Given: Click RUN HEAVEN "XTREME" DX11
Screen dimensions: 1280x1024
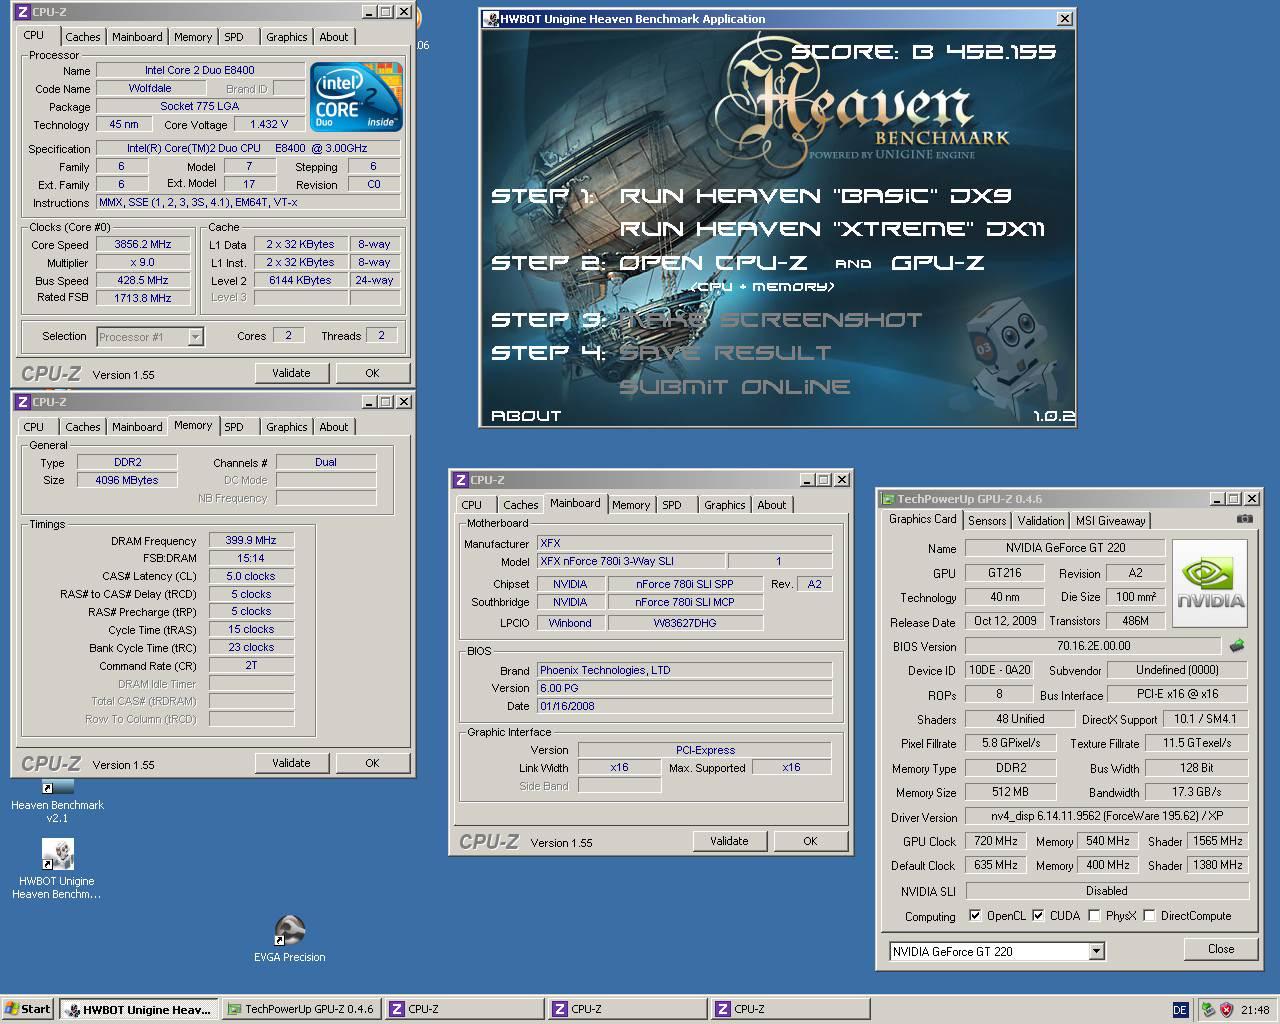Looking at the screenshot, I should tap(832, 229).
